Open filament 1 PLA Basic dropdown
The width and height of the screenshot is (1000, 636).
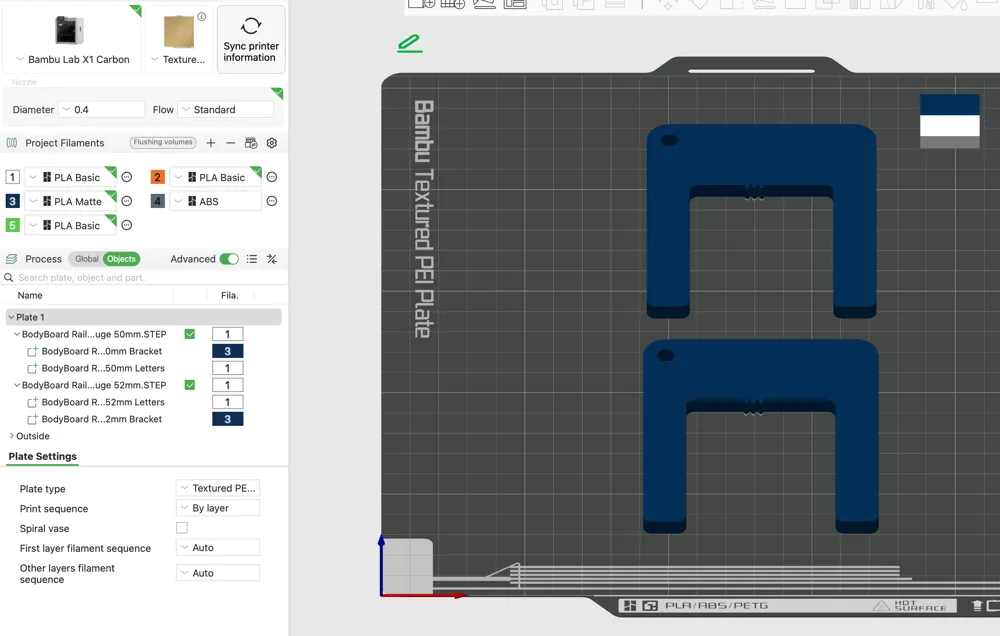[70, 177]
